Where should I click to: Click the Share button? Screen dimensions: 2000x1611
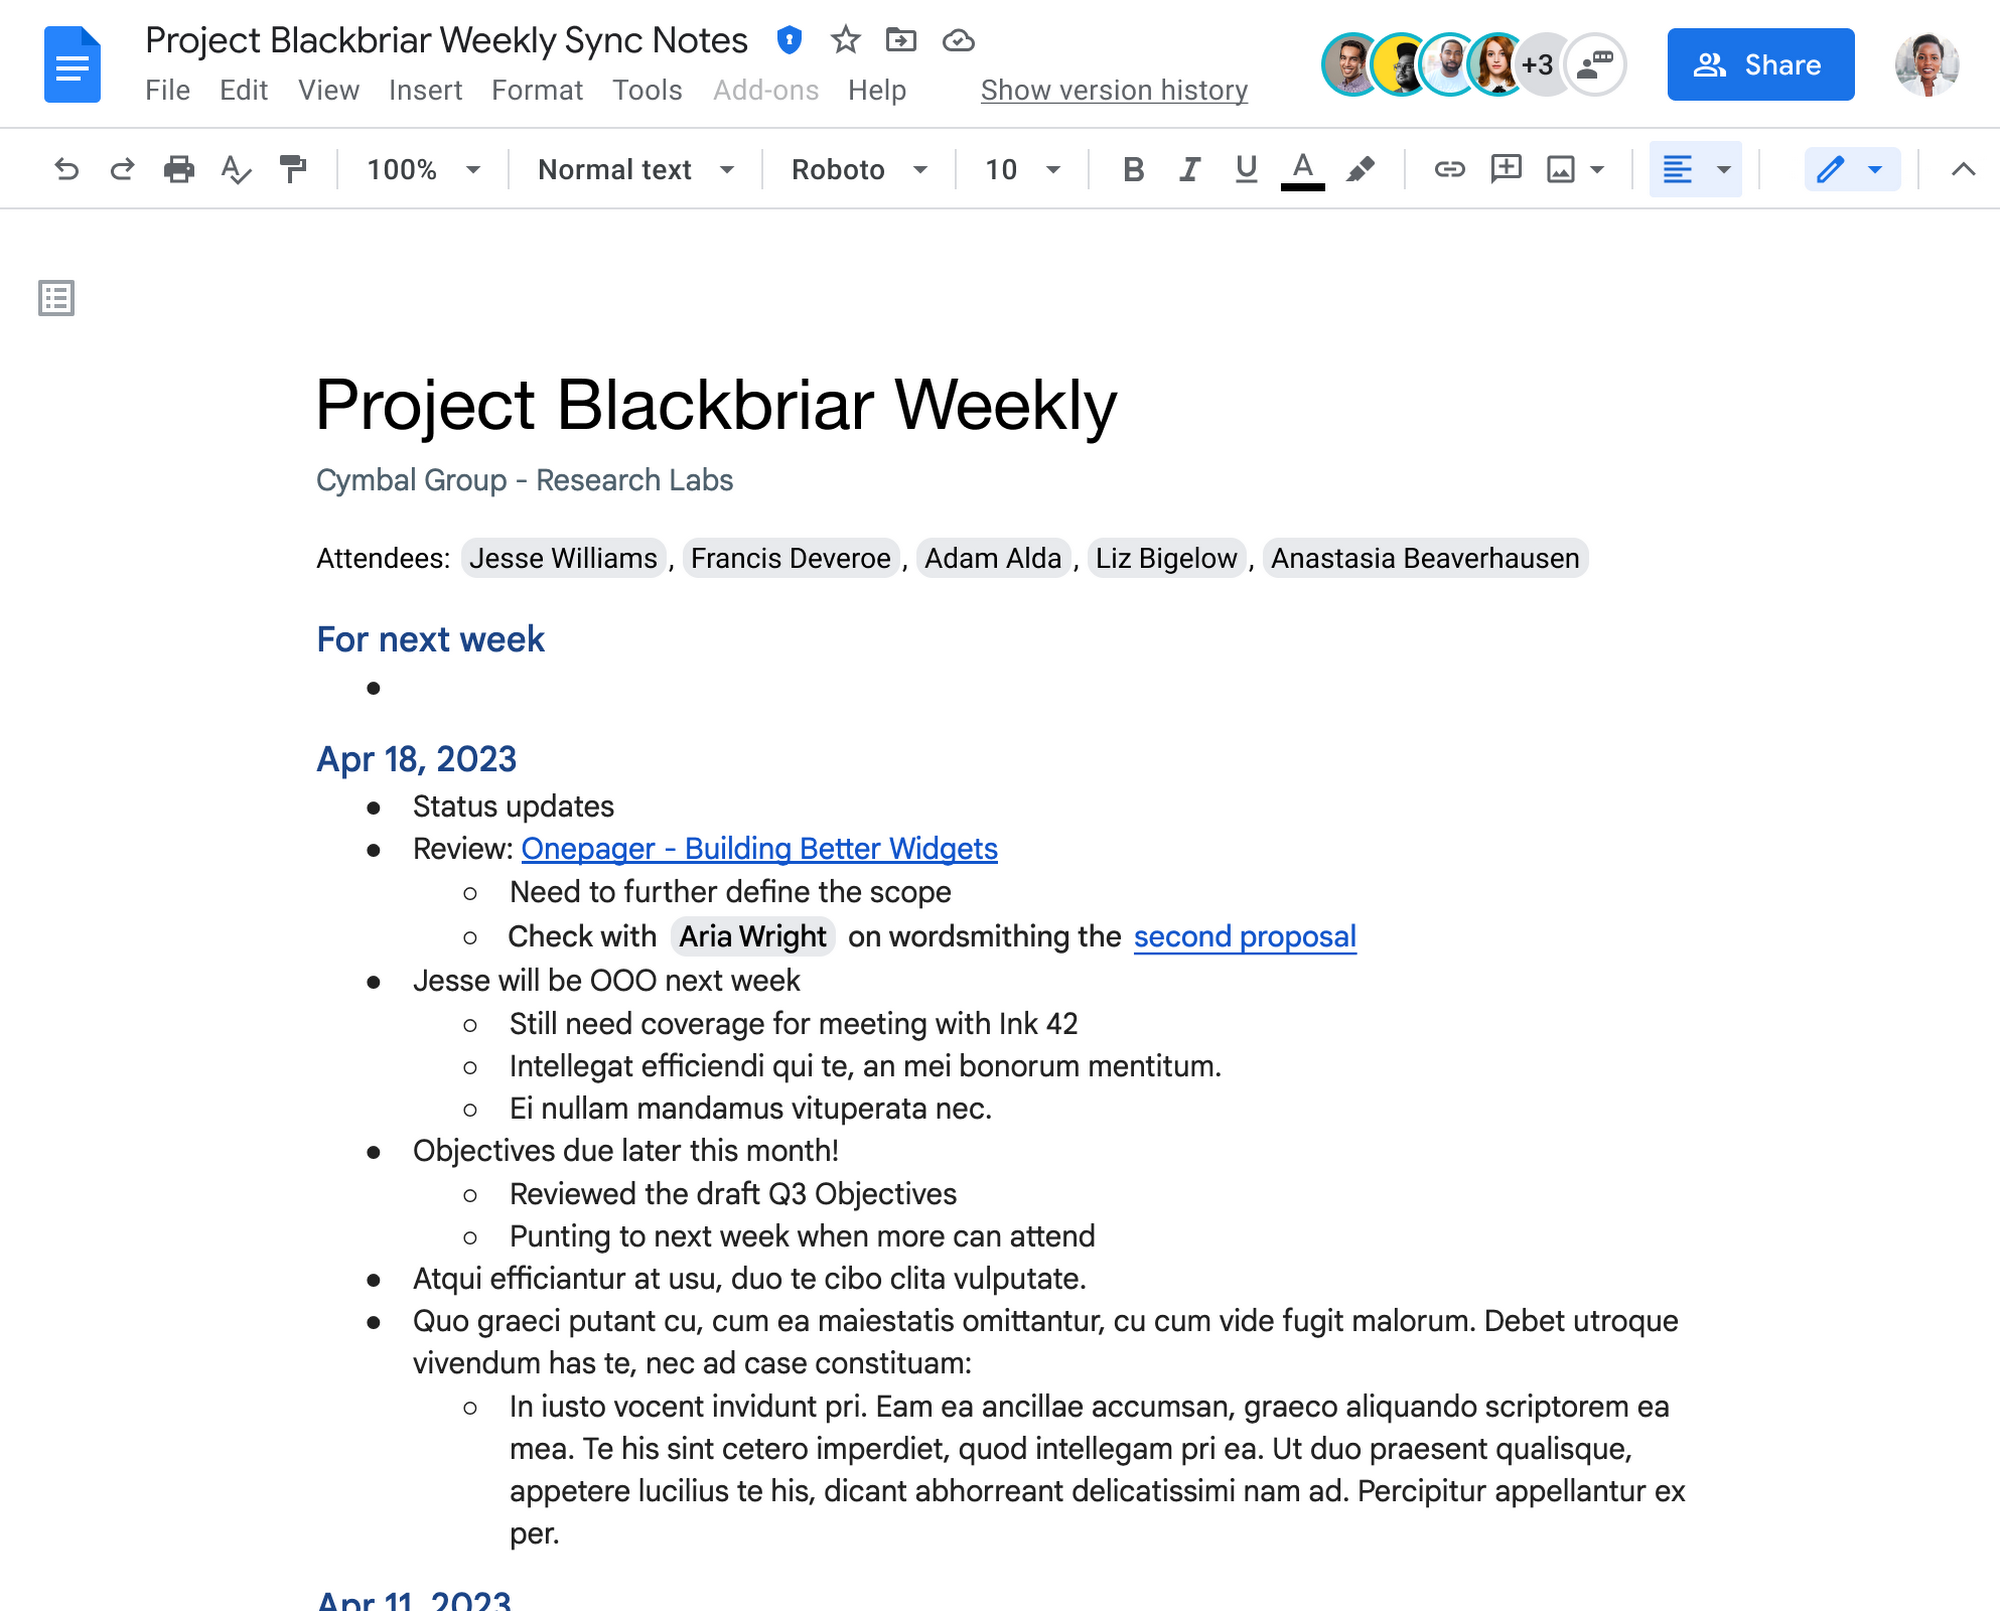(1760, 65)
